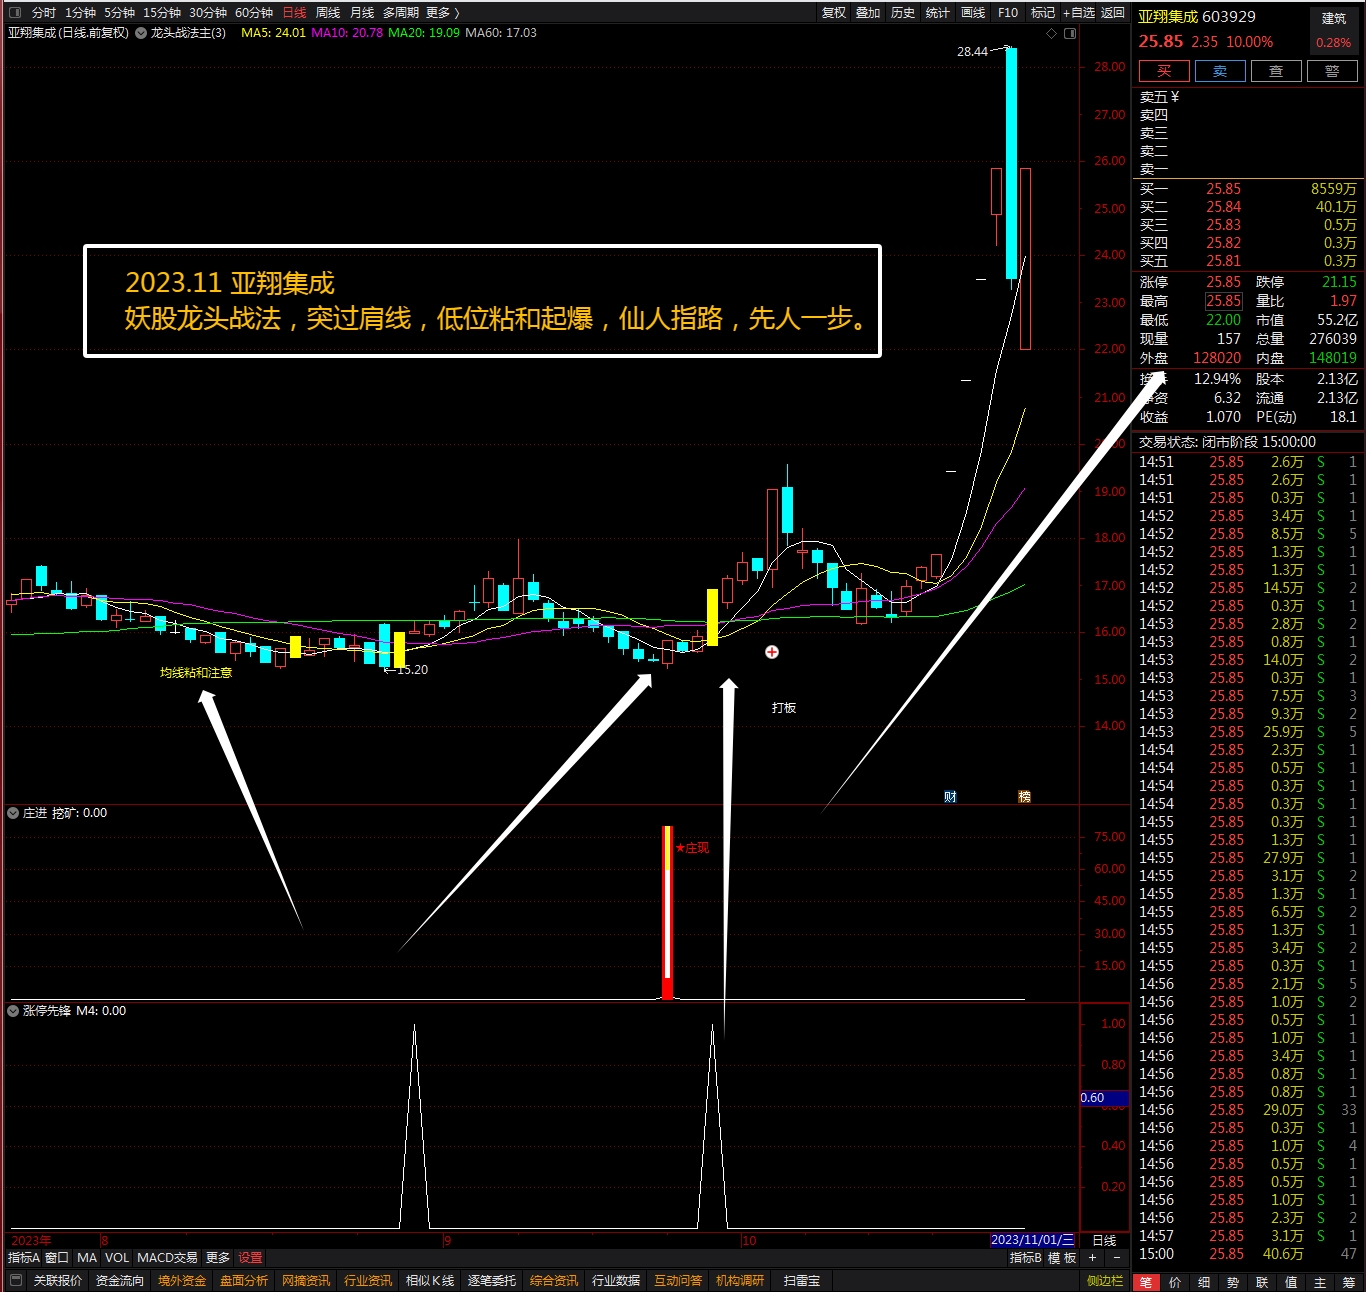
Task: Select the 日线 daily chart period
Action: coord(294,13)
